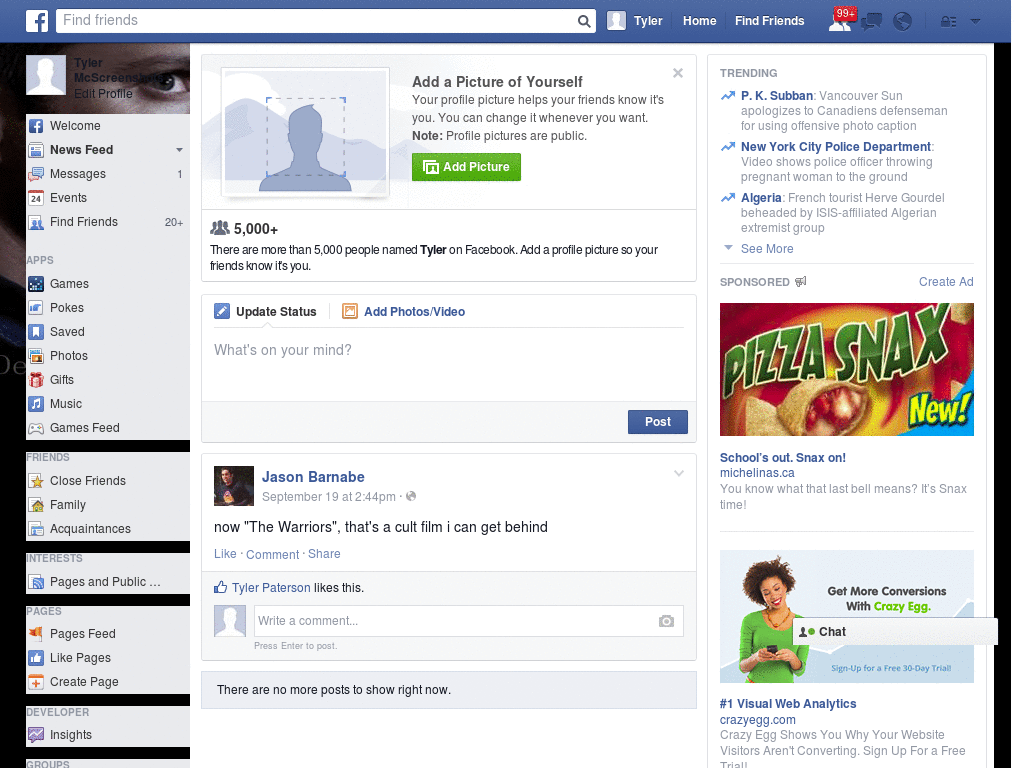Viewport: 1024px width, 768px height.
Task: Click Edit Profile under the user name
Action: pos(103,94)
